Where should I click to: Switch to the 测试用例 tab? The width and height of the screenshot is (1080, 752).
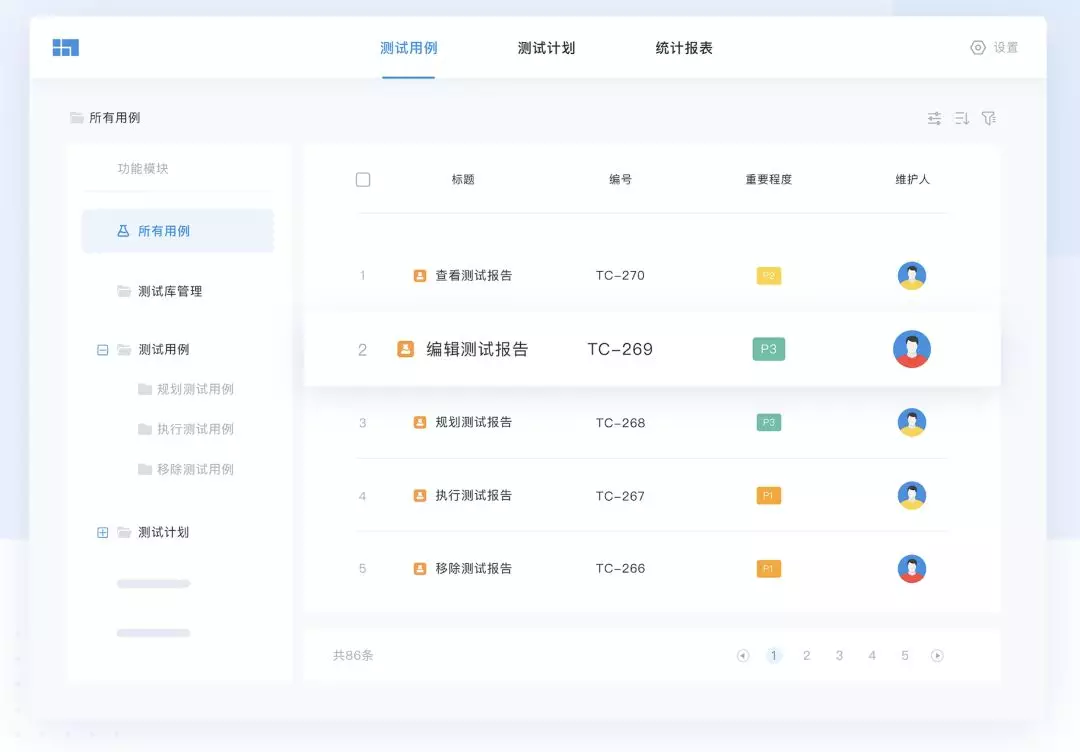[408, 48]
